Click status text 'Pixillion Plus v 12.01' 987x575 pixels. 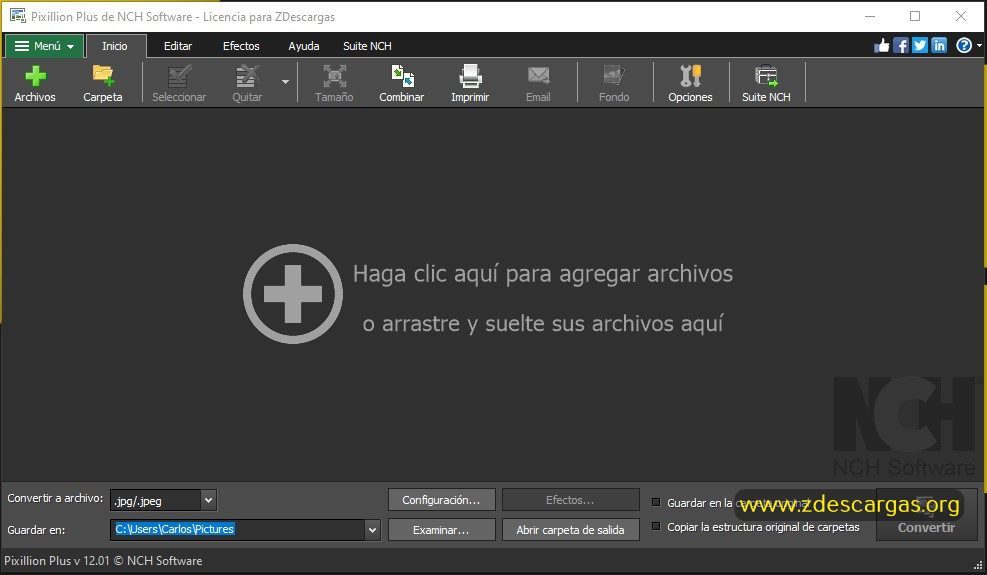coord(57,561)
